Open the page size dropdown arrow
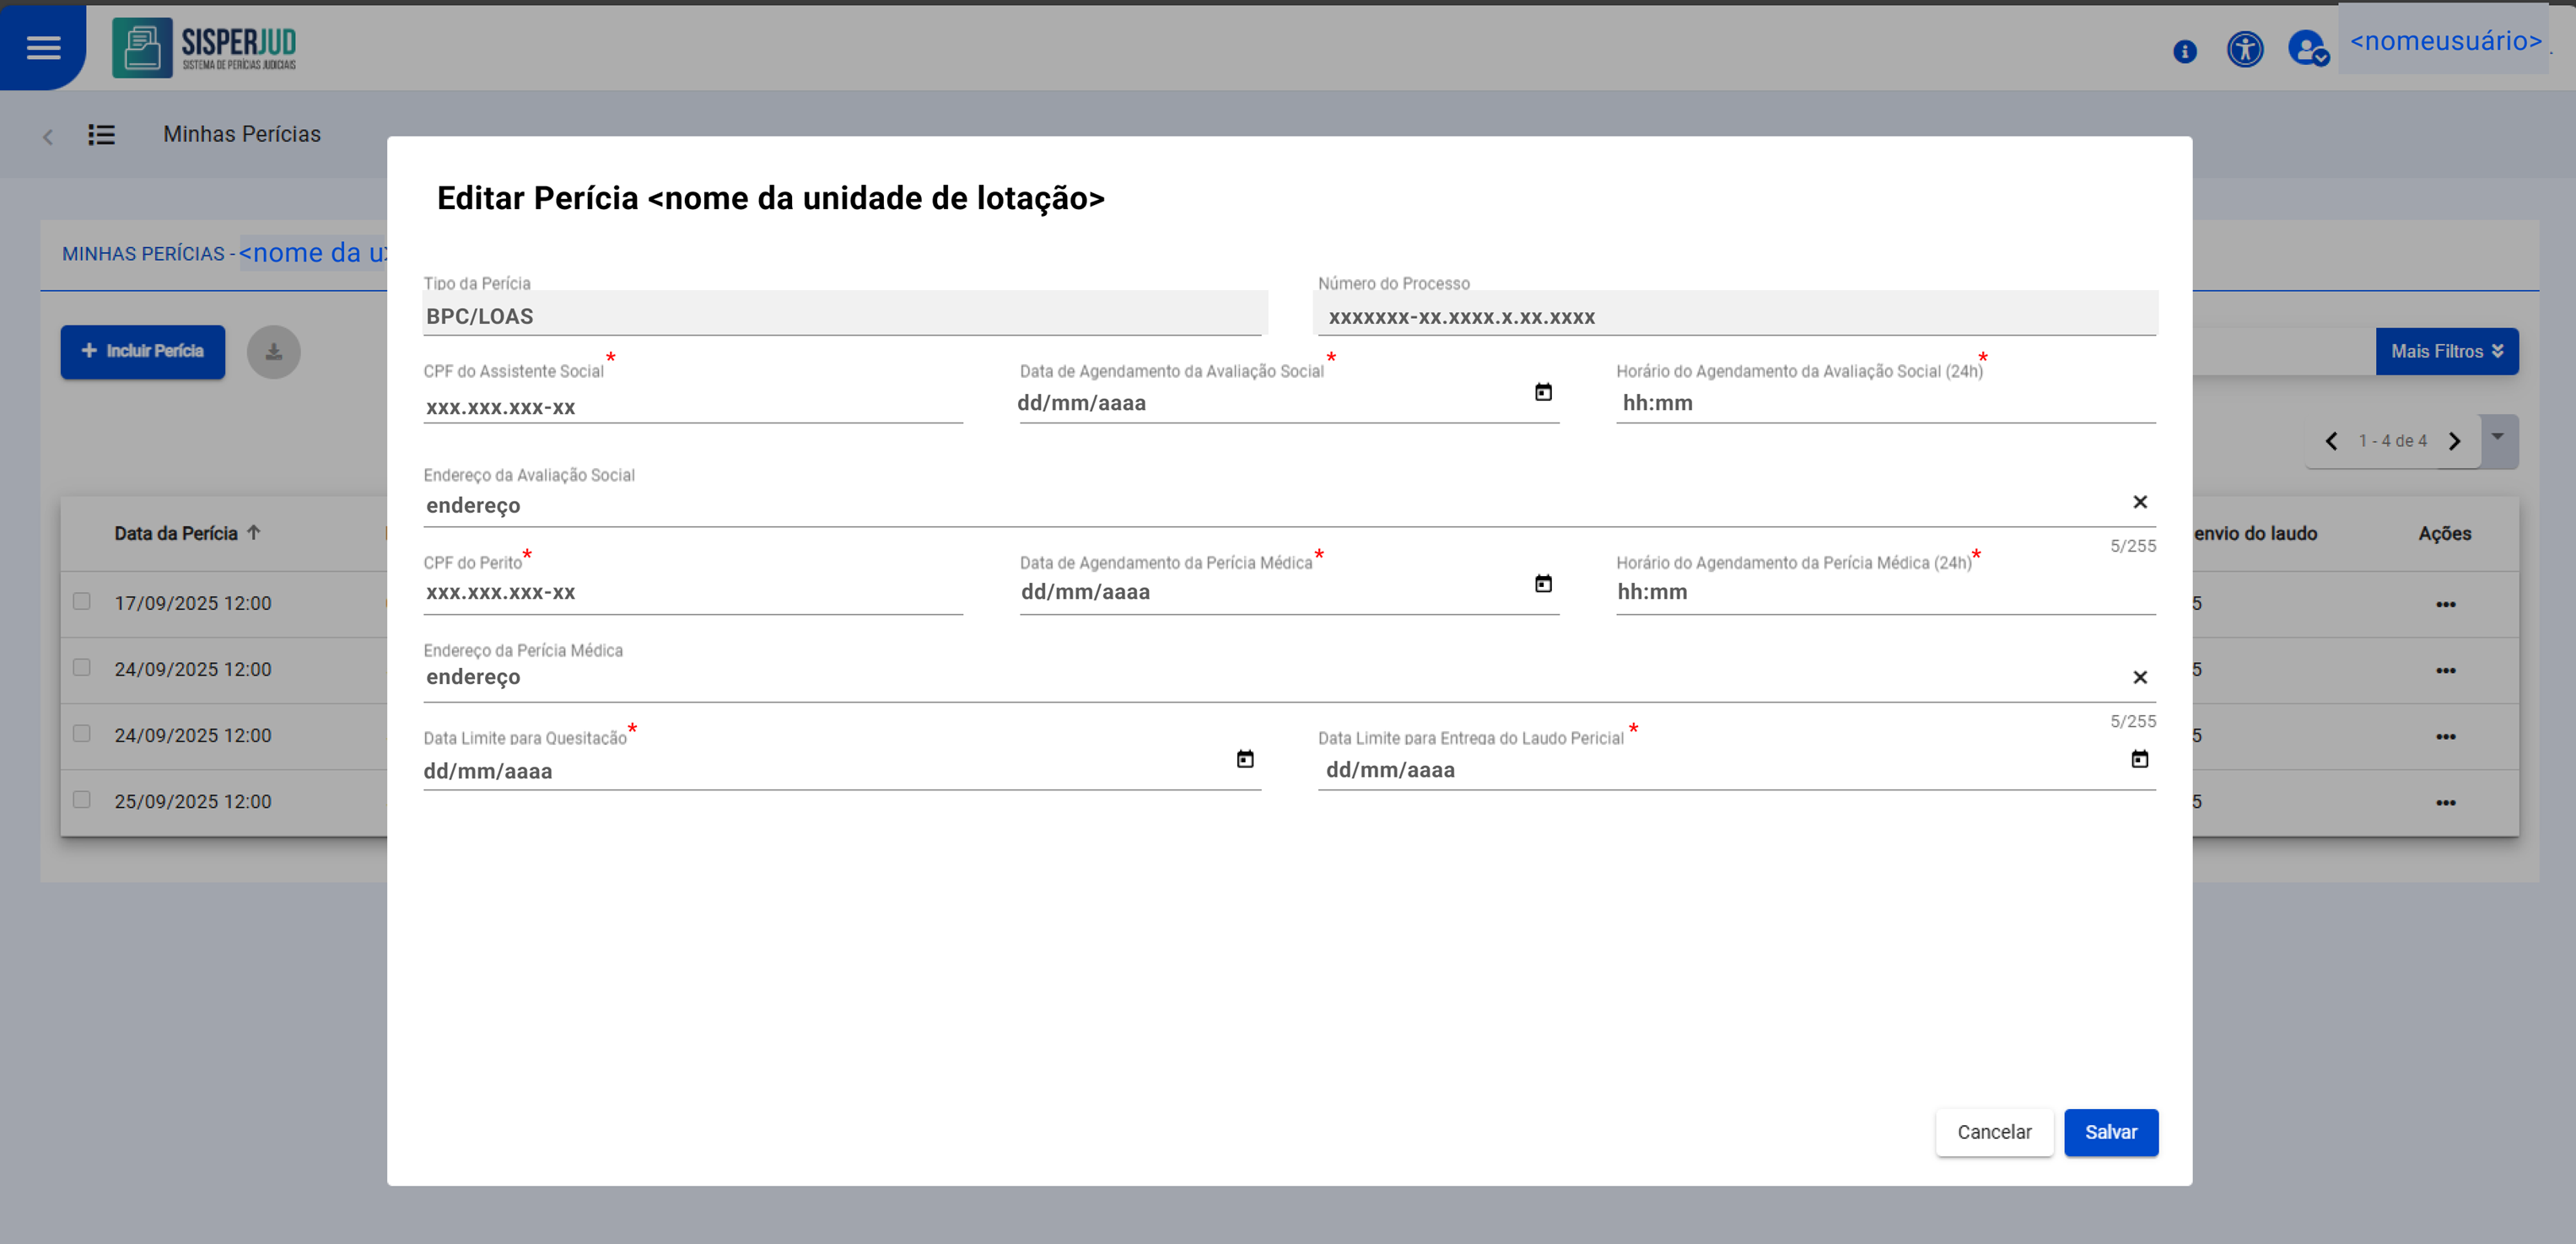 coord(2497,437)
